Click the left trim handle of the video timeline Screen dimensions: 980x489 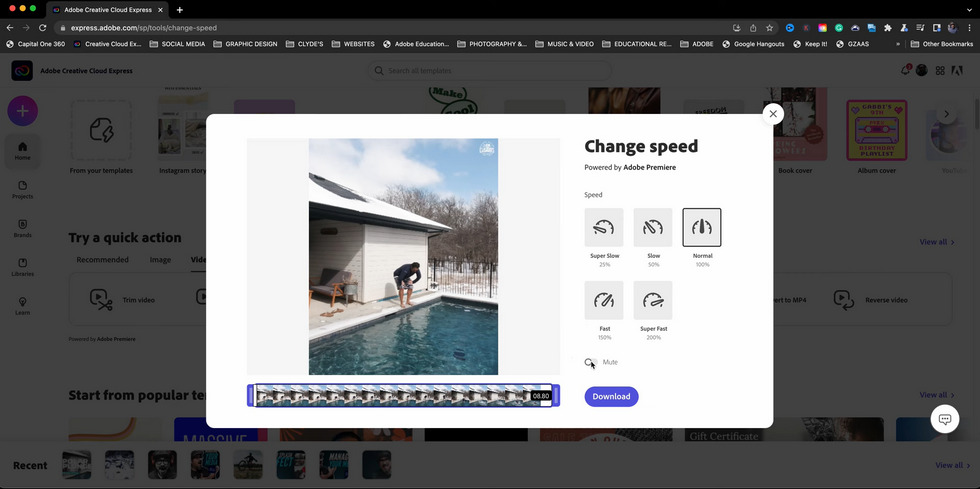251,396
